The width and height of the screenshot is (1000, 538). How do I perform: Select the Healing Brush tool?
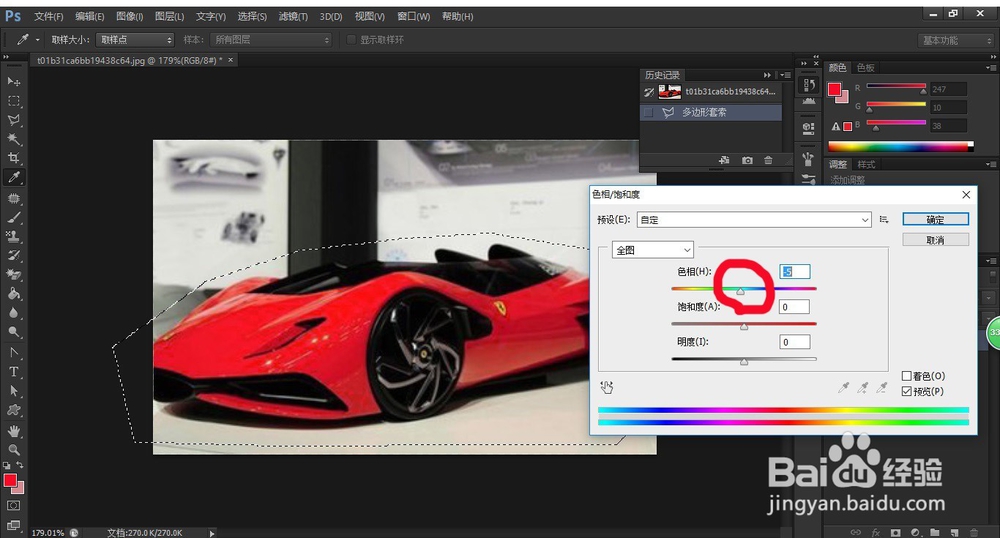(13, 198)
